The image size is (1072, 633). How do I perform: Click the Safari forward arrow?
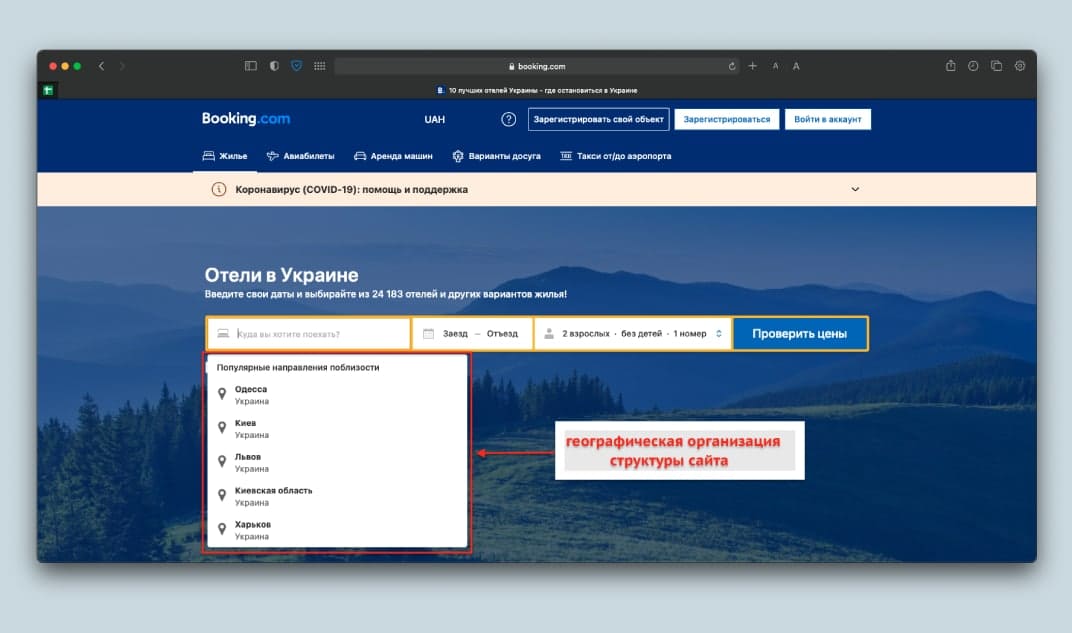point(122,66)
